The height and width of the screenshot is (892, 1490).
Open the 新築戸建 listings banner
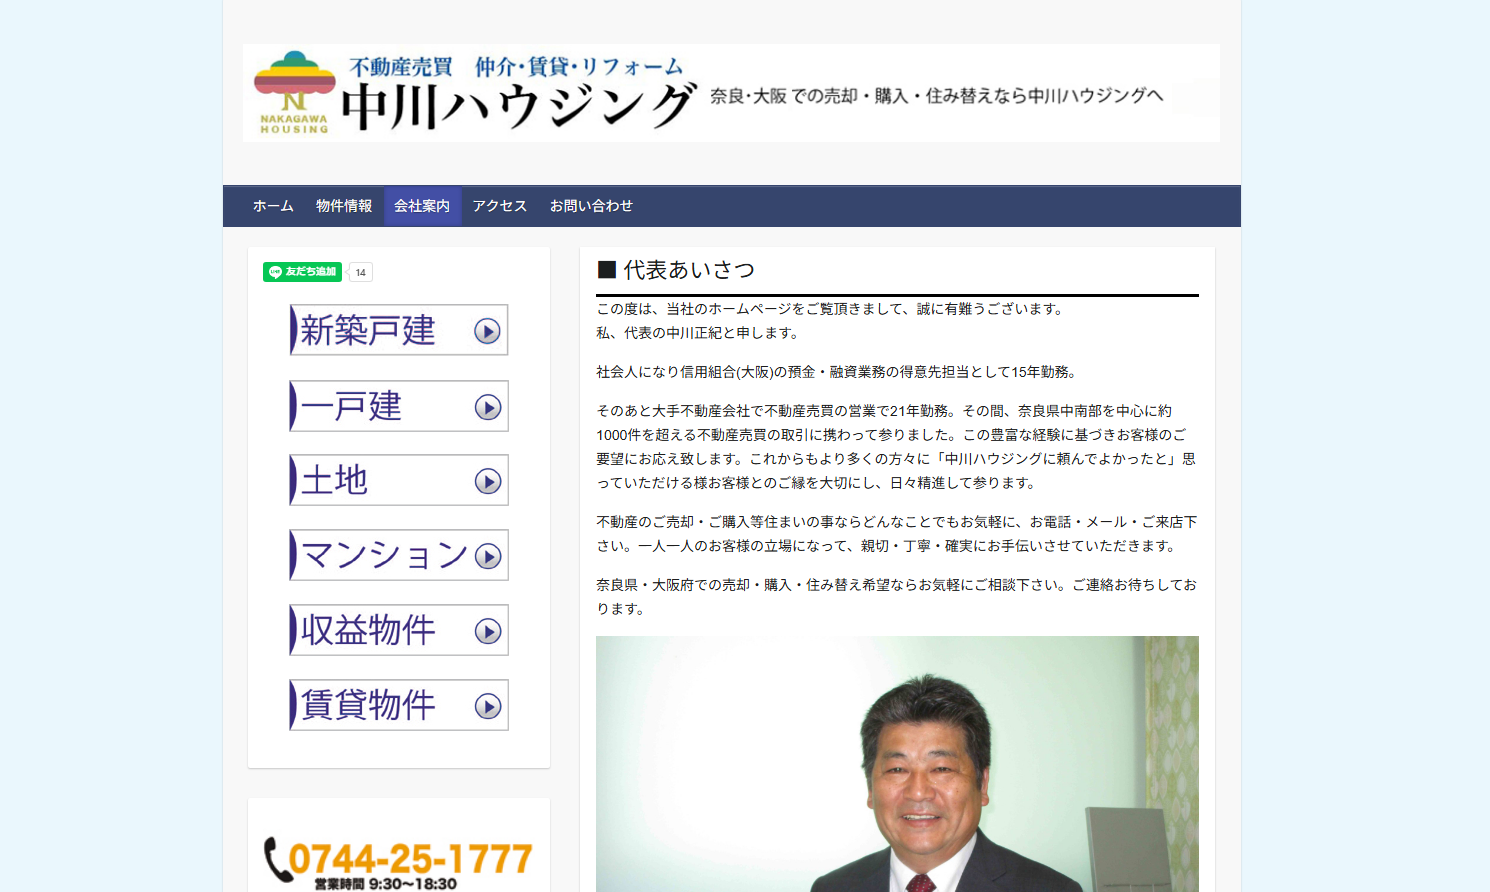[x=399, y=330]
